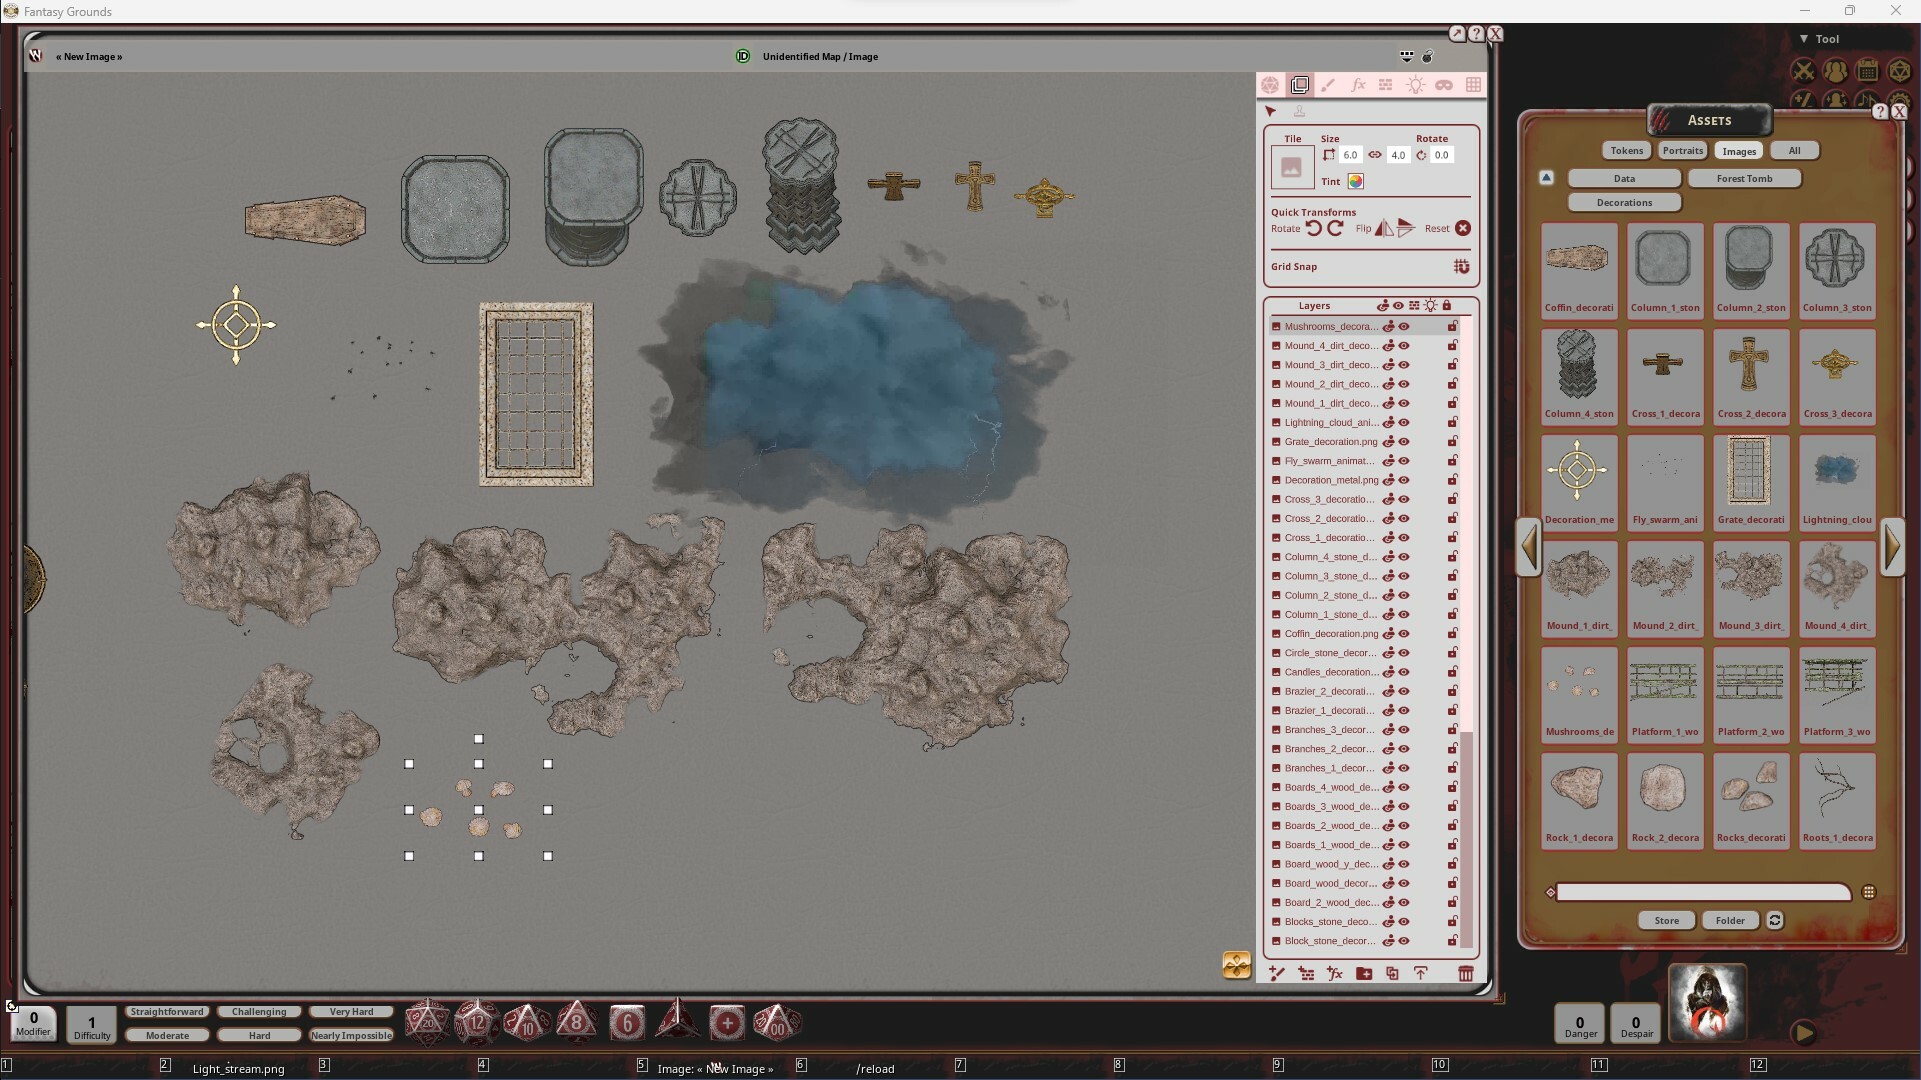Collapse the Assets panel with left arrow
1921x1080 pixels.
tap(1529, 547)
